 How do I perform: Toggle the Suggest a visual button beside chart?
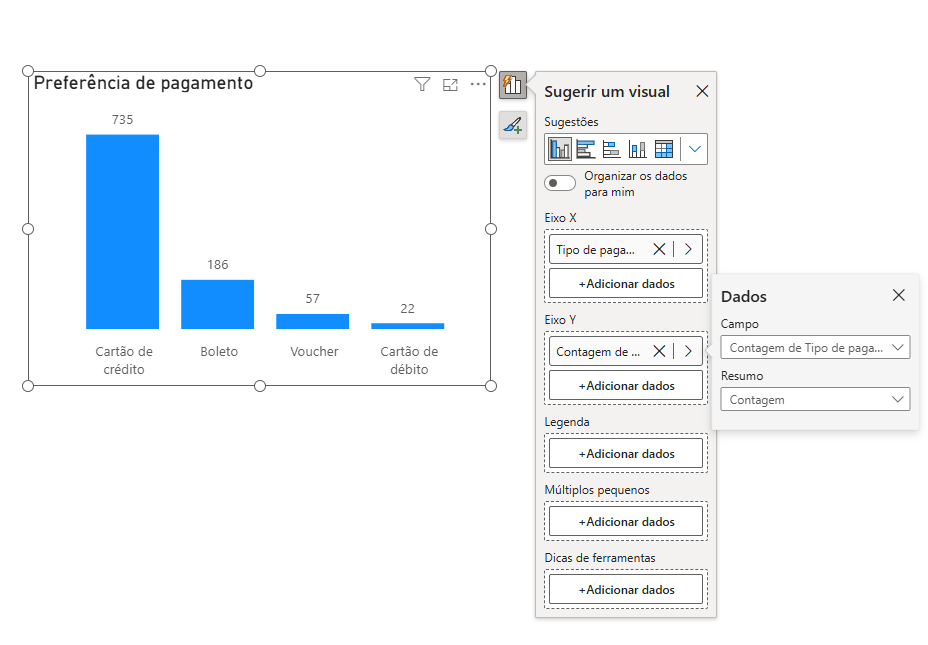pos(513,85)
